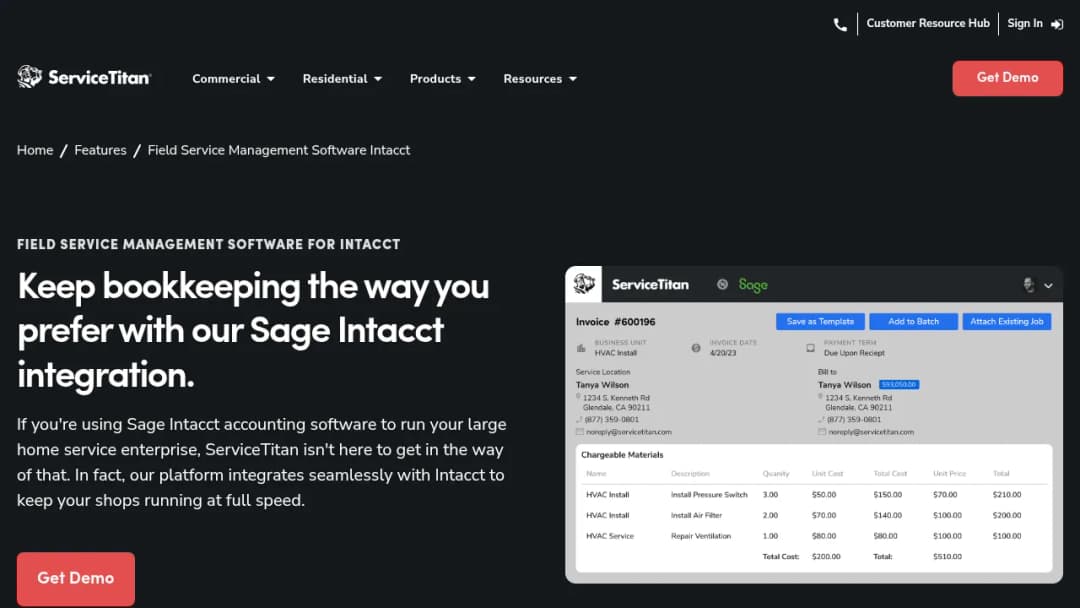Click the $210.00 total cell

[1007, 494]
